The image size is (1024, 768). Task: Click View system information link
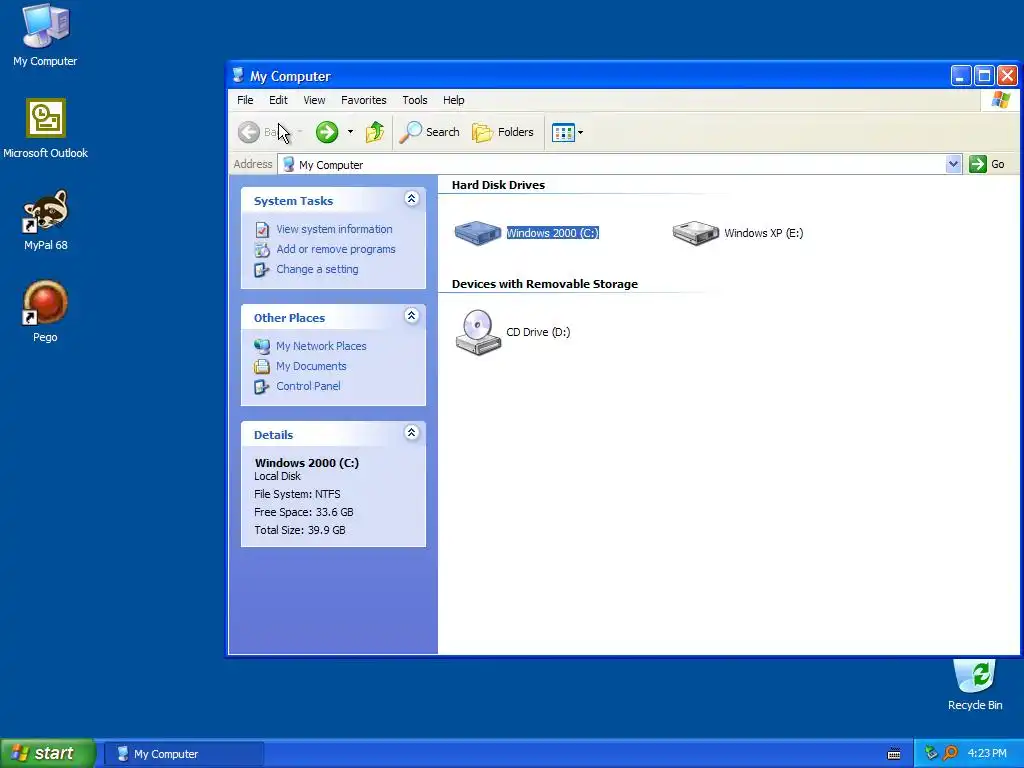[x=334, y=229]
